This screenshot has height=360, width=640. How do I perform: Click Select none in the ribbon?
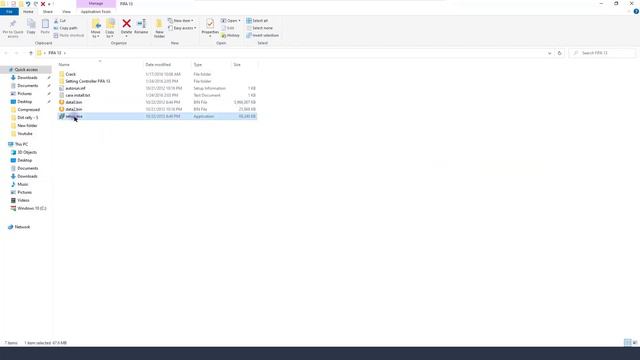260,28
